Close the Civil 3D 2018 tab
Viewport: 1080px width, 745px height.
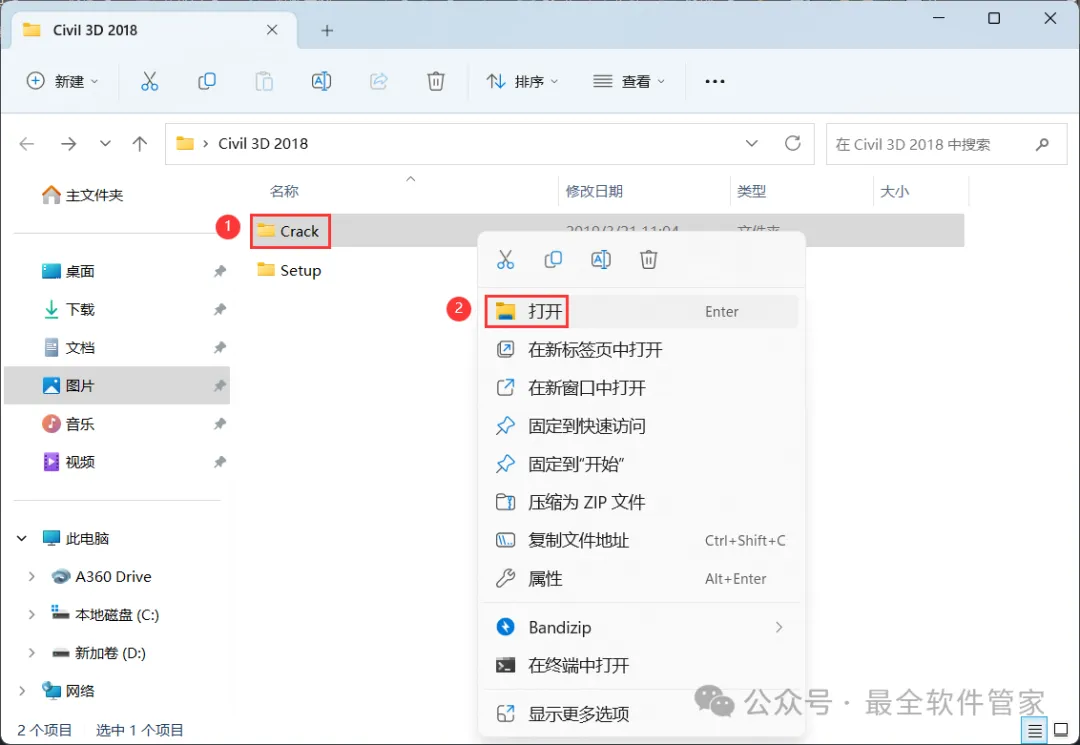(x=272, y=30)
